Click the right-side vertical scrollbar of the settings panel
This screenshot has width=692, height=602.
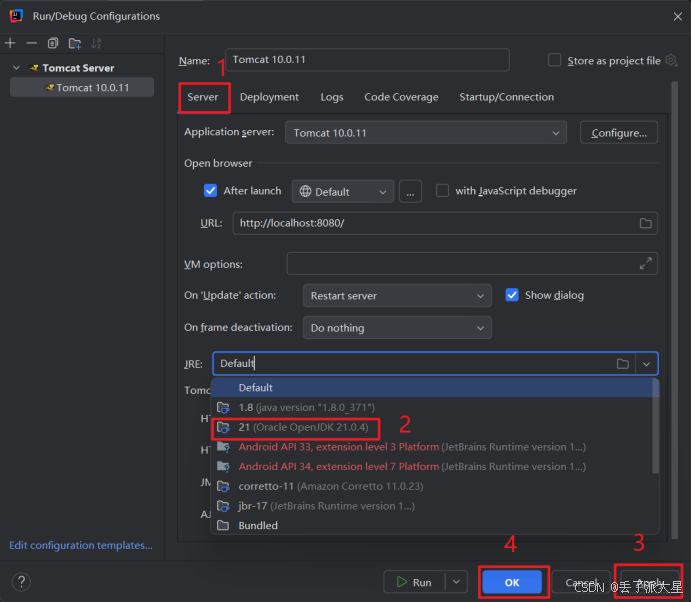click(x=674, y=309)
